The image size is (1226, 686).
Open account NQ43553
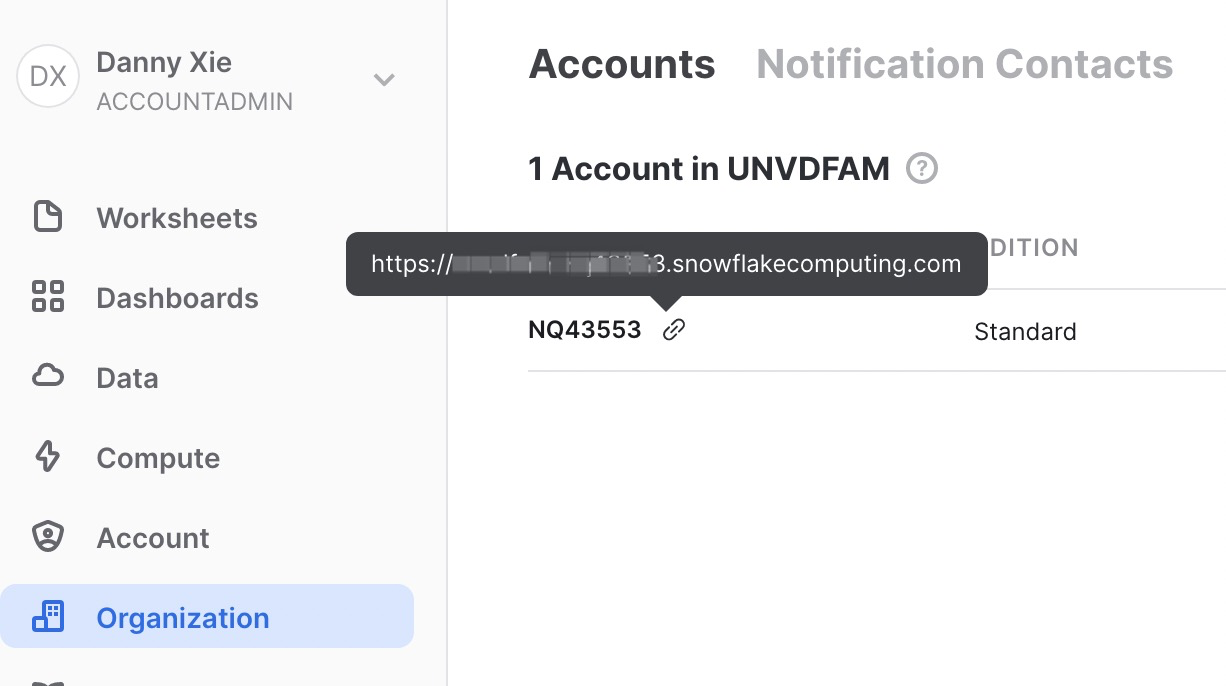pyautogui.click(x=584, y=329)
